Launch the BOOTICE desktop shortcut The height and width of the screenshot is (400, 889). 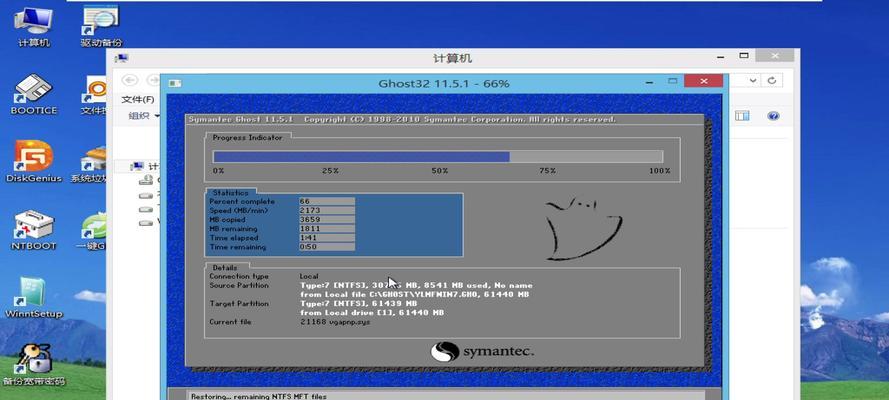tap(34, 93)
